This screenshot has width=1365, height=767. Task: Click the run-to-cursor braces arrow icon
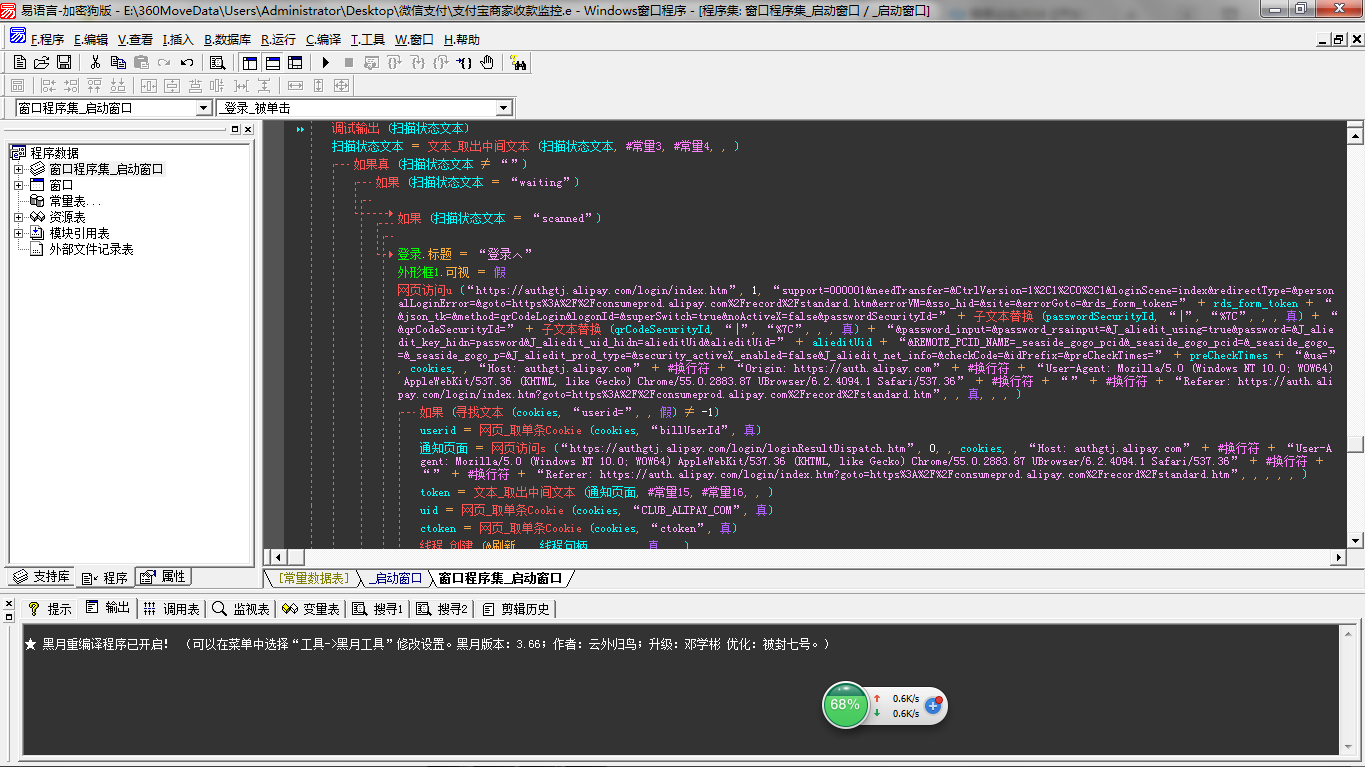coord(464,62)
